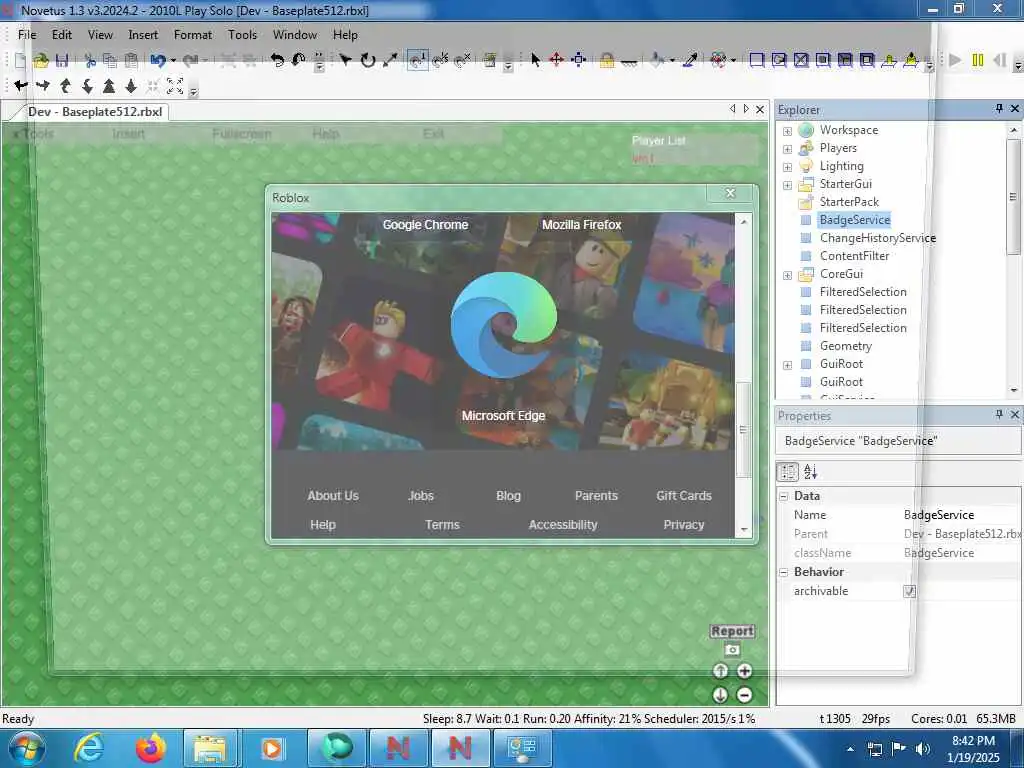
Task: Open the Window menu
Action: [x=295, y=35]
